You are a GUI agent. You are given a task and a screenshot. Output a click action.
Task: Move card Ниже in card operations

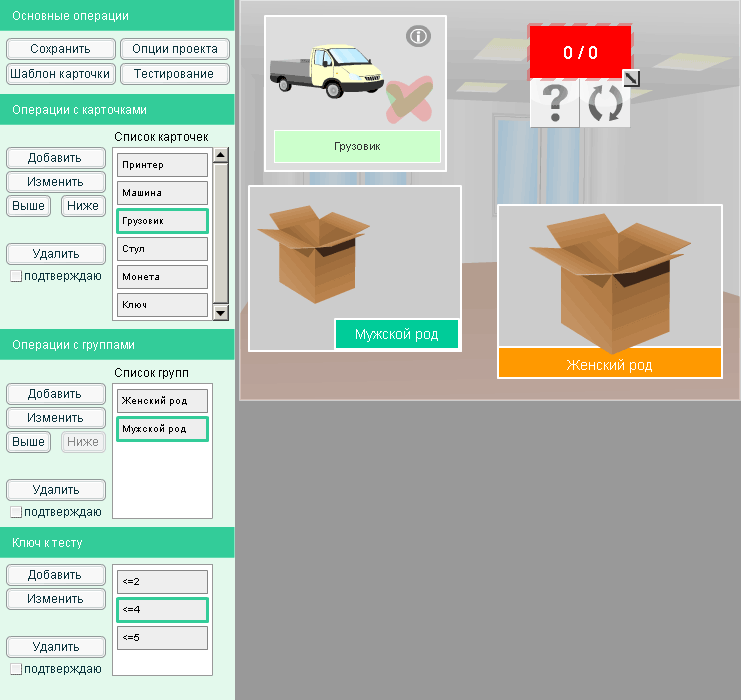coord(83,206)
